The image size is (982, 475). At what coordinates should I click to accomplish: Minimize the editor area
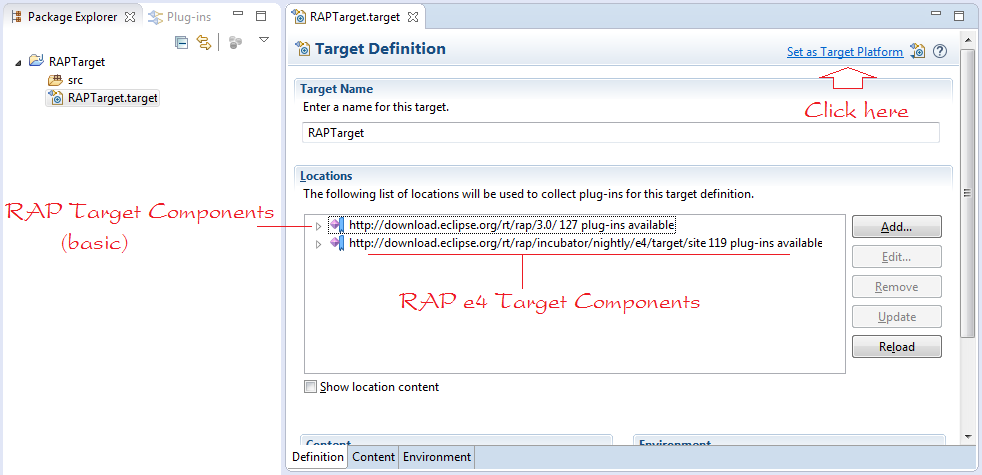[936, 14]
